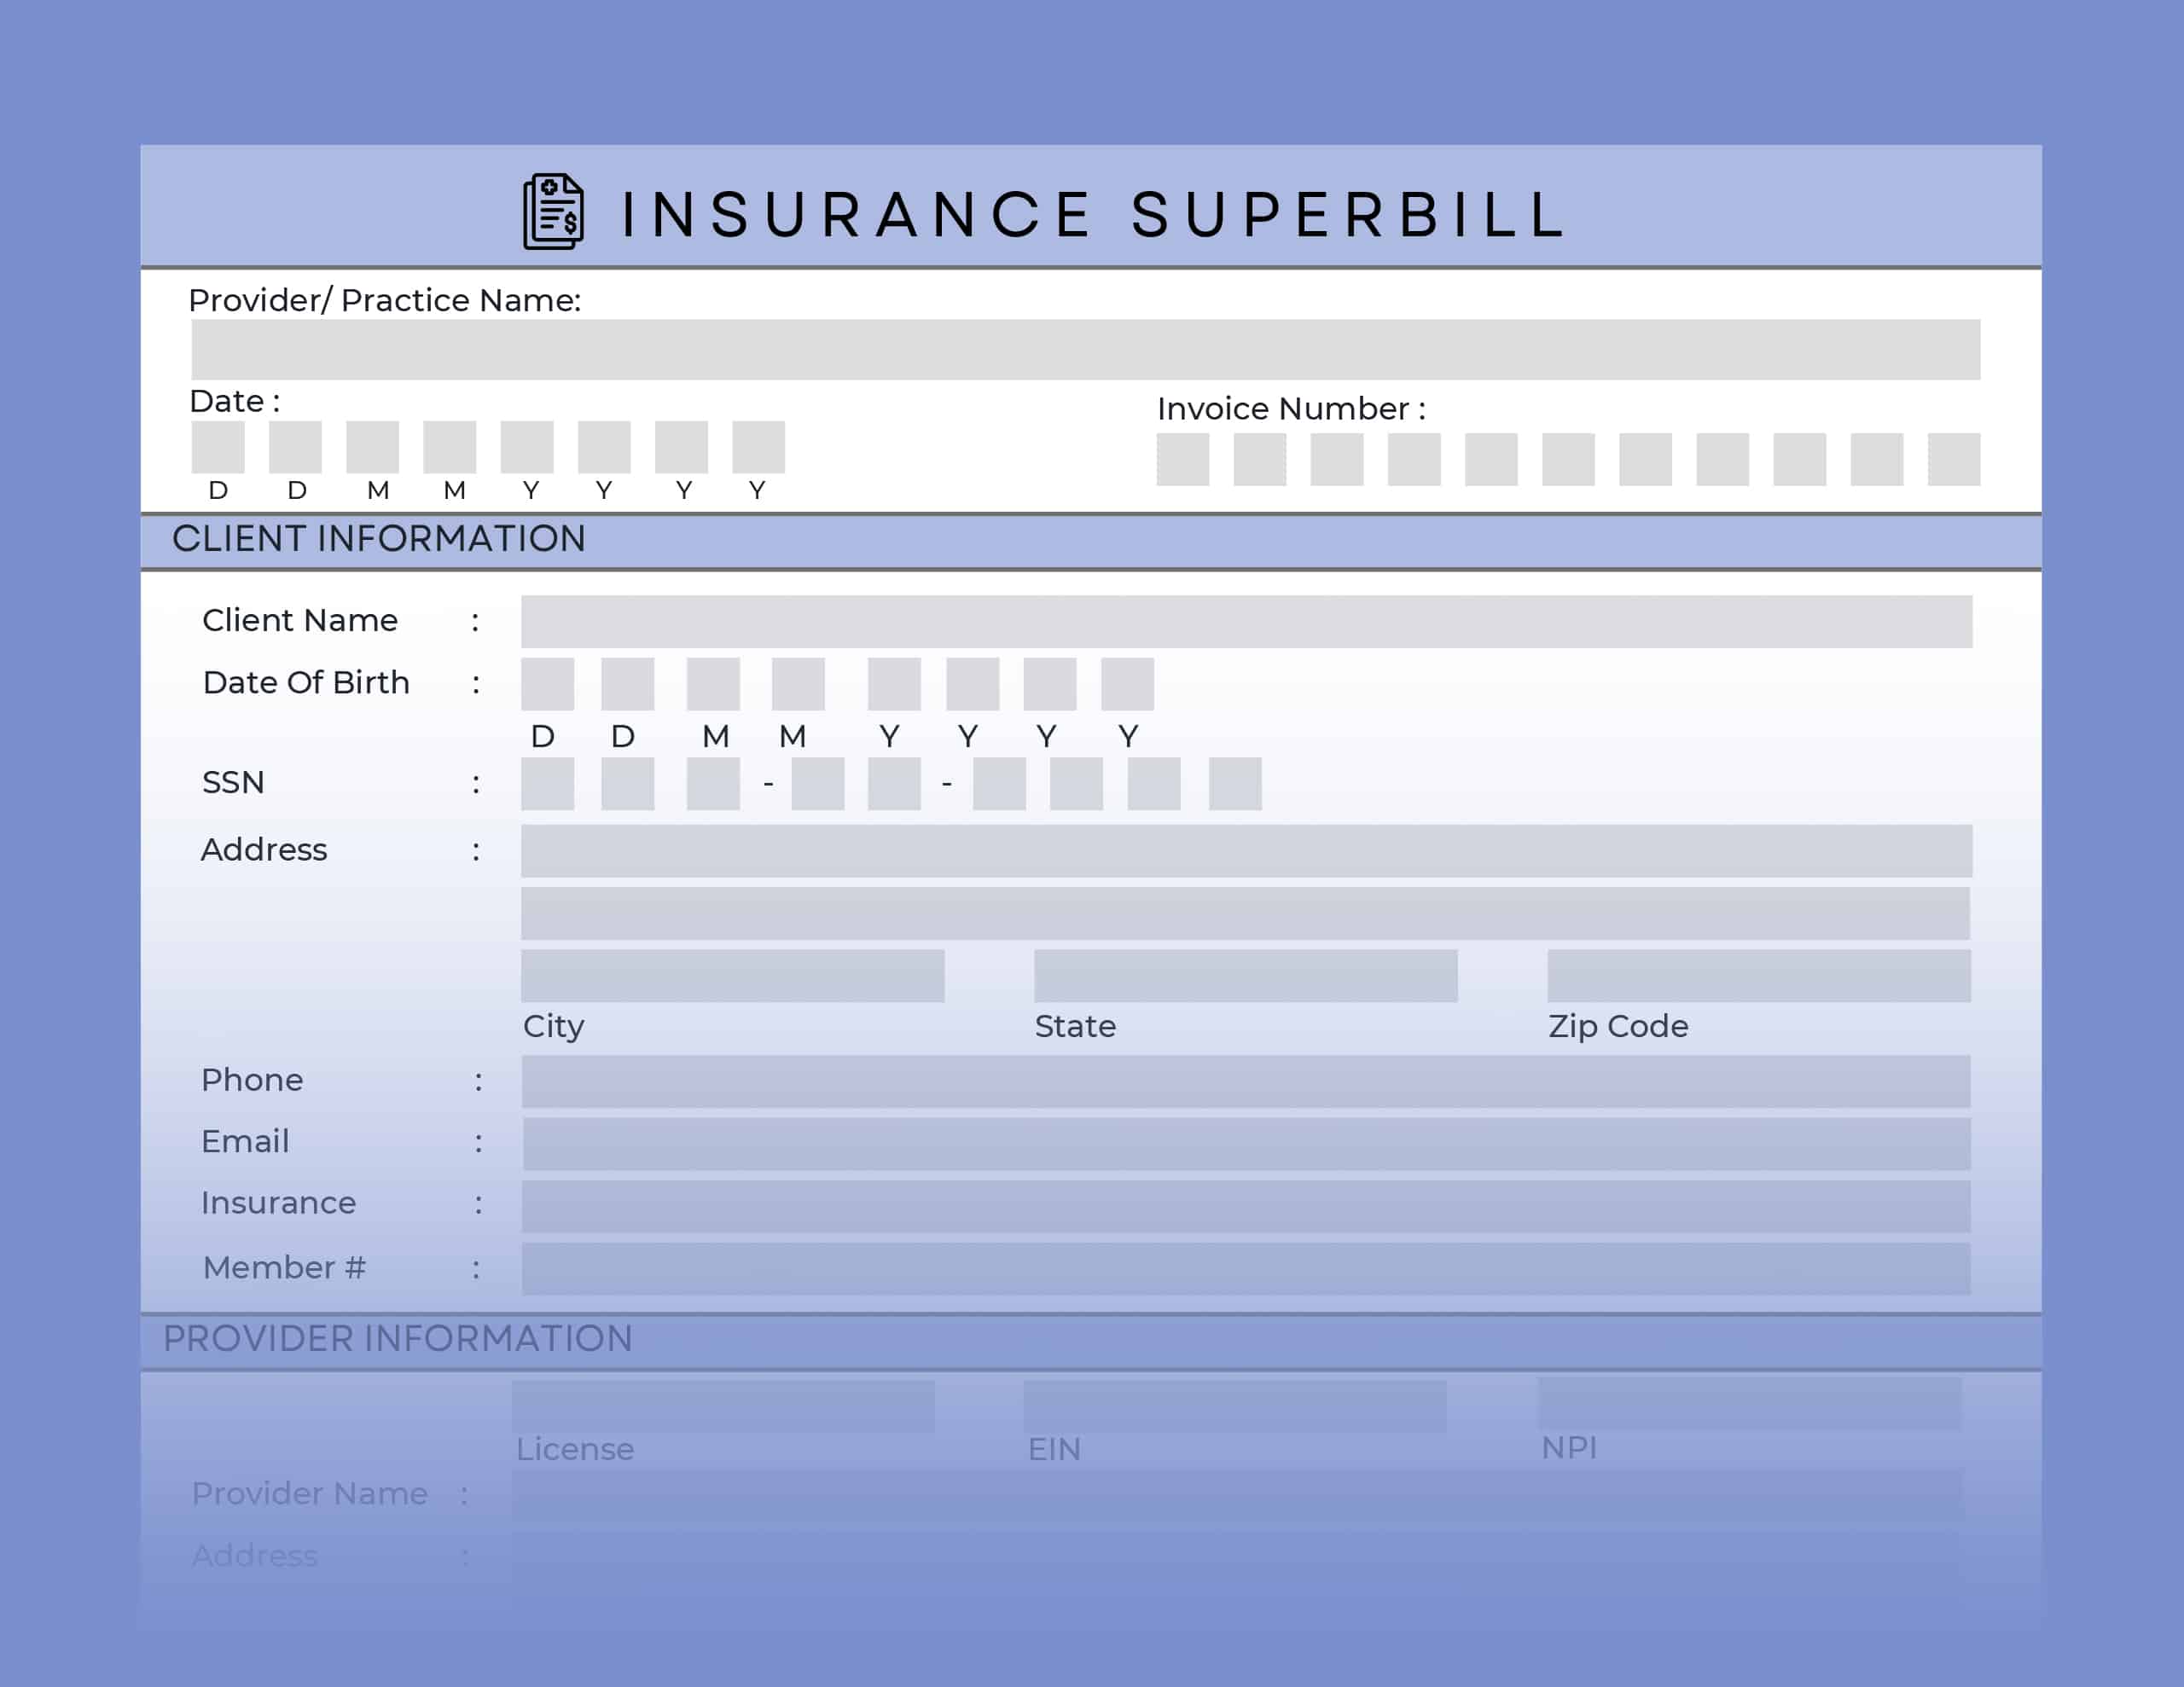Click the first Date day box
Screen dimensions: 2184x1687
218,446
